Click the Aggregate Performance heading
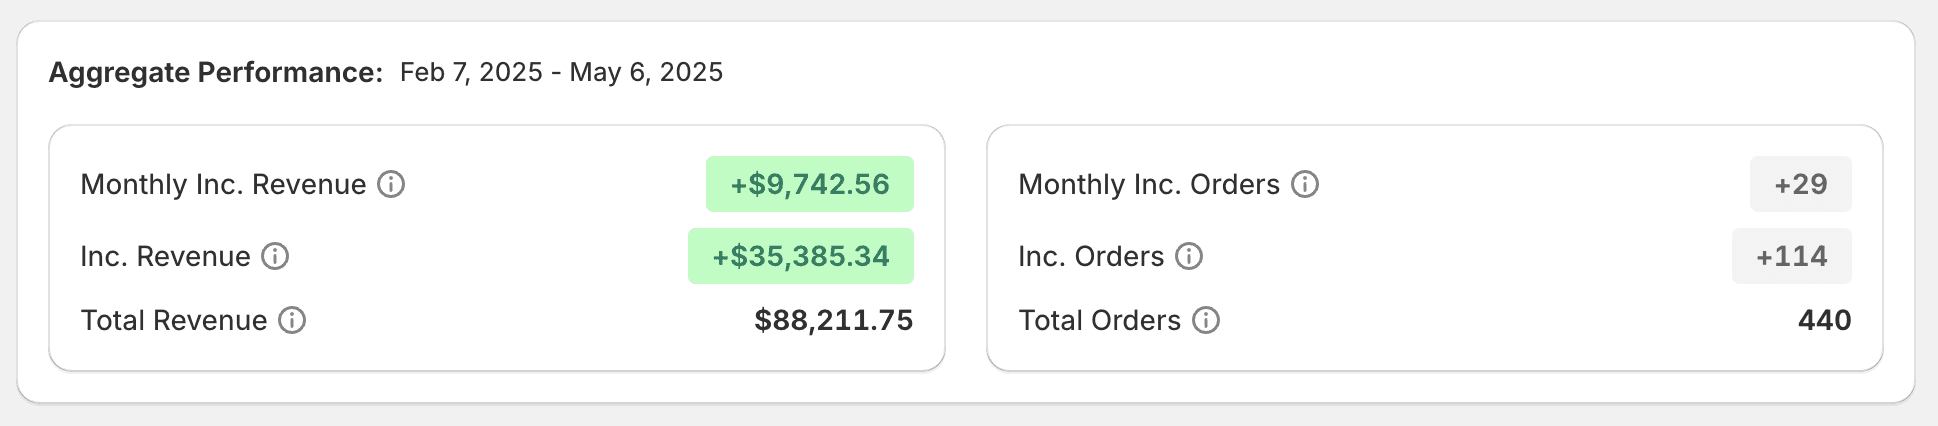Image resolution: width=1938 pixels, height=426 pixels. click(x=216, y=72)
